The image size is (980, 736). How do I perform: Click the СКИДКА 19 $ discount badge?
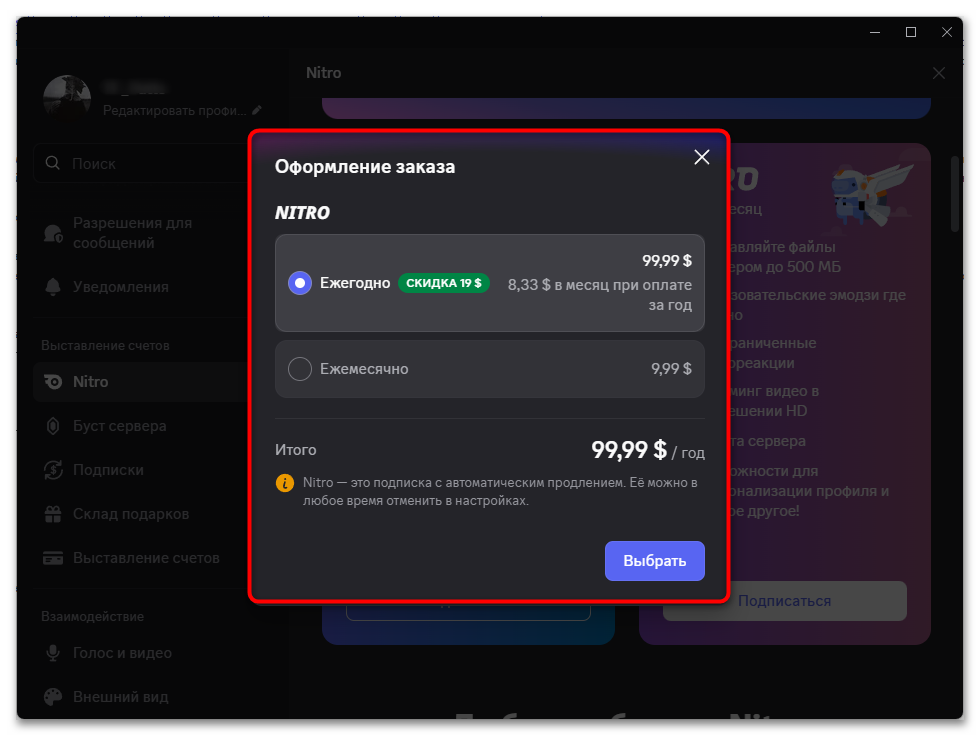coord(444,283)
